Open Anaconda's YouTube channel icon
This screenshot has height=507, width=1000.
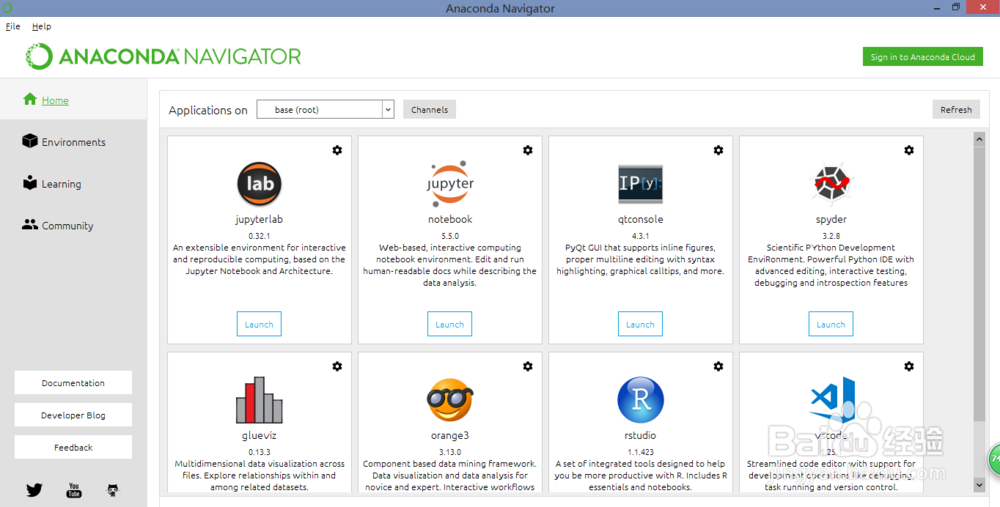[x=74, y=490]
